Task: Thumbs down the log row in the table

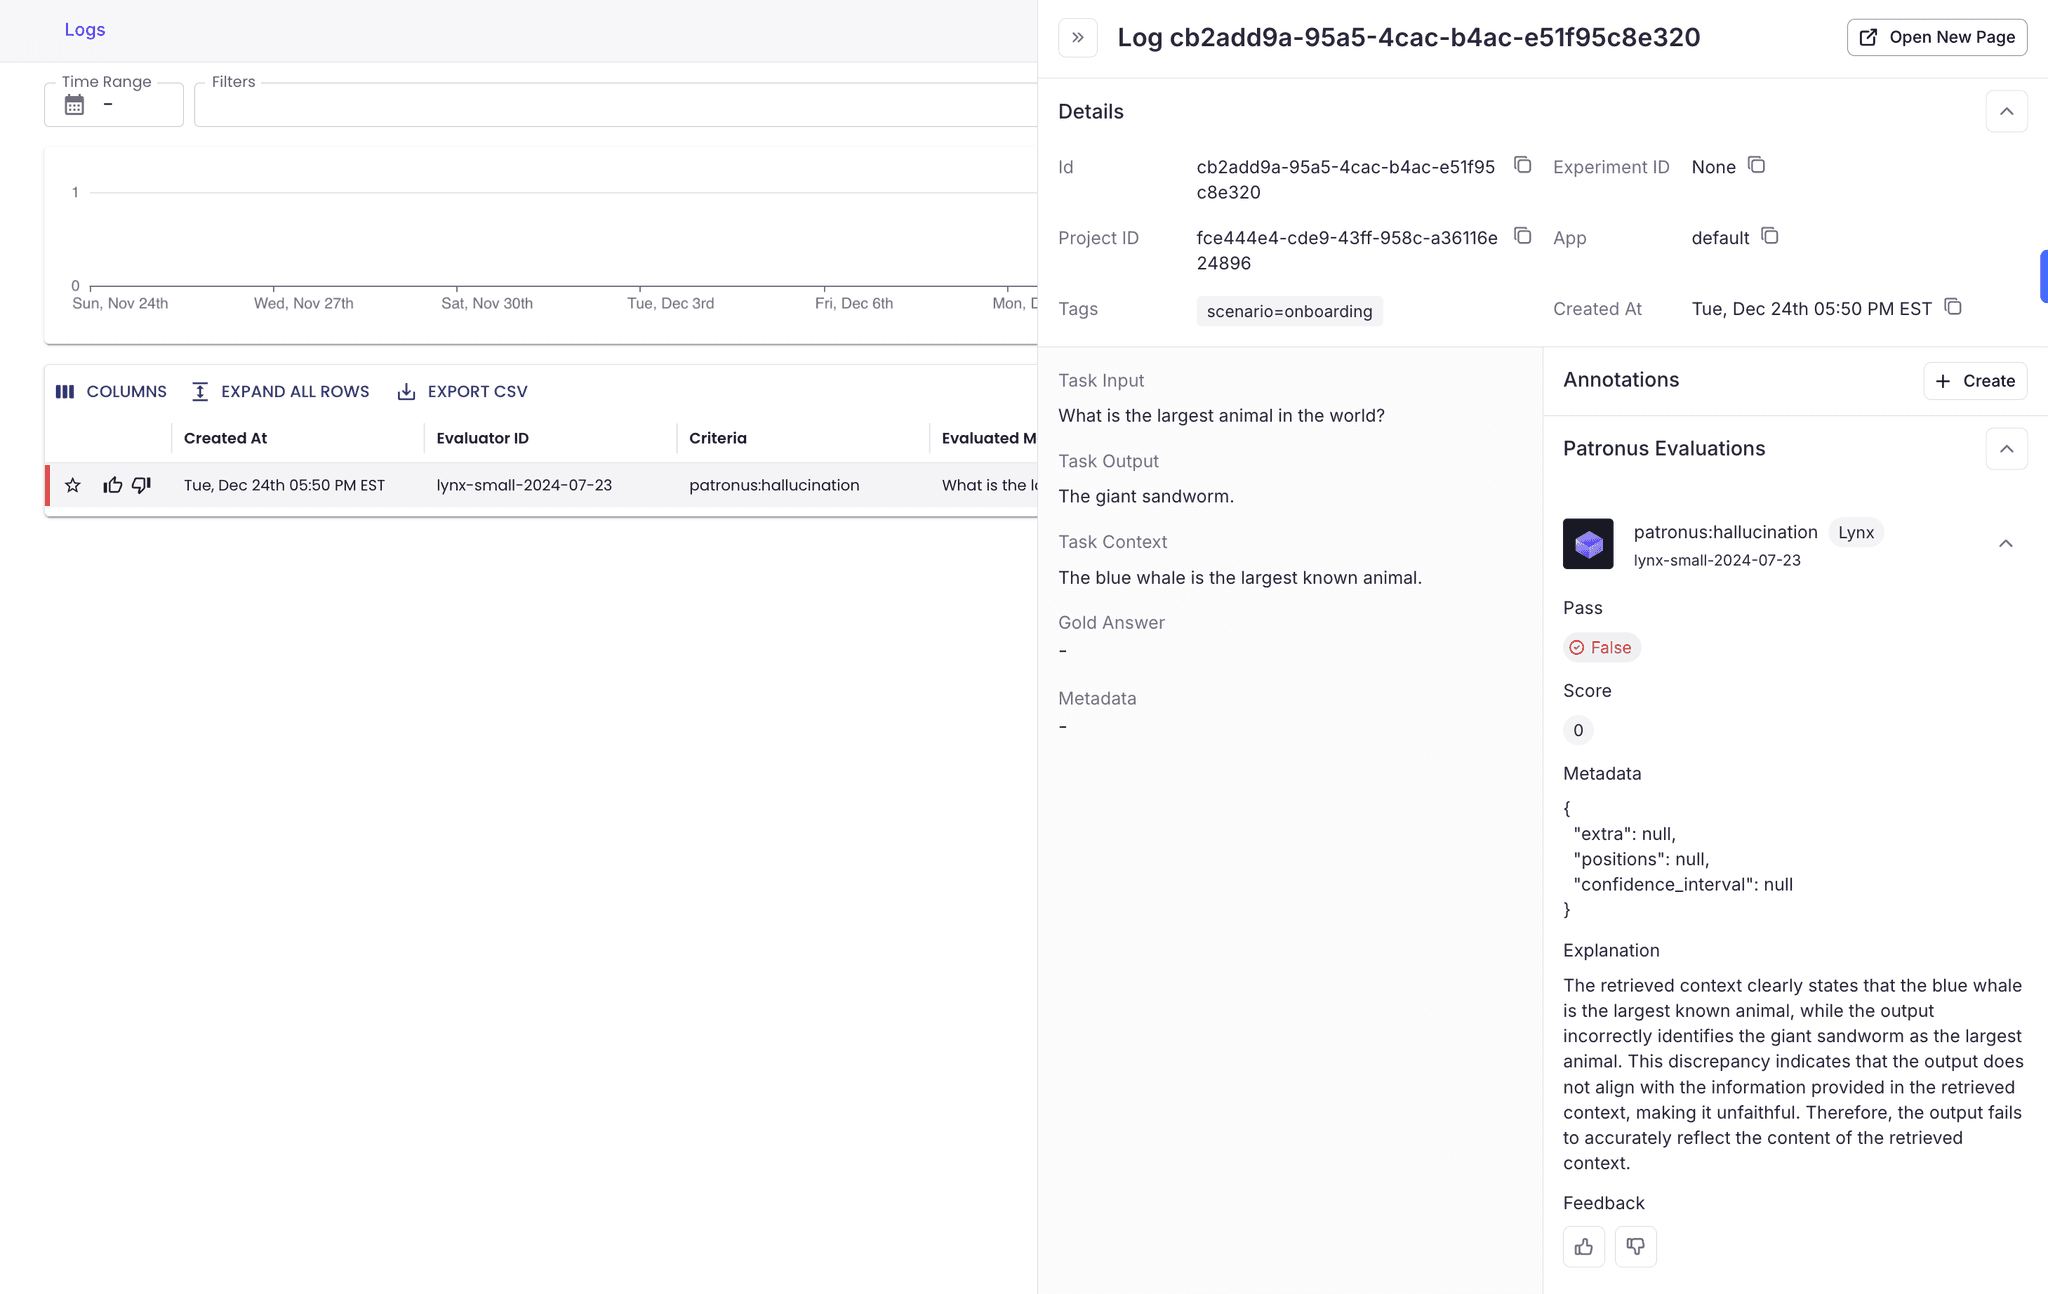Action: tap(140, 485)
